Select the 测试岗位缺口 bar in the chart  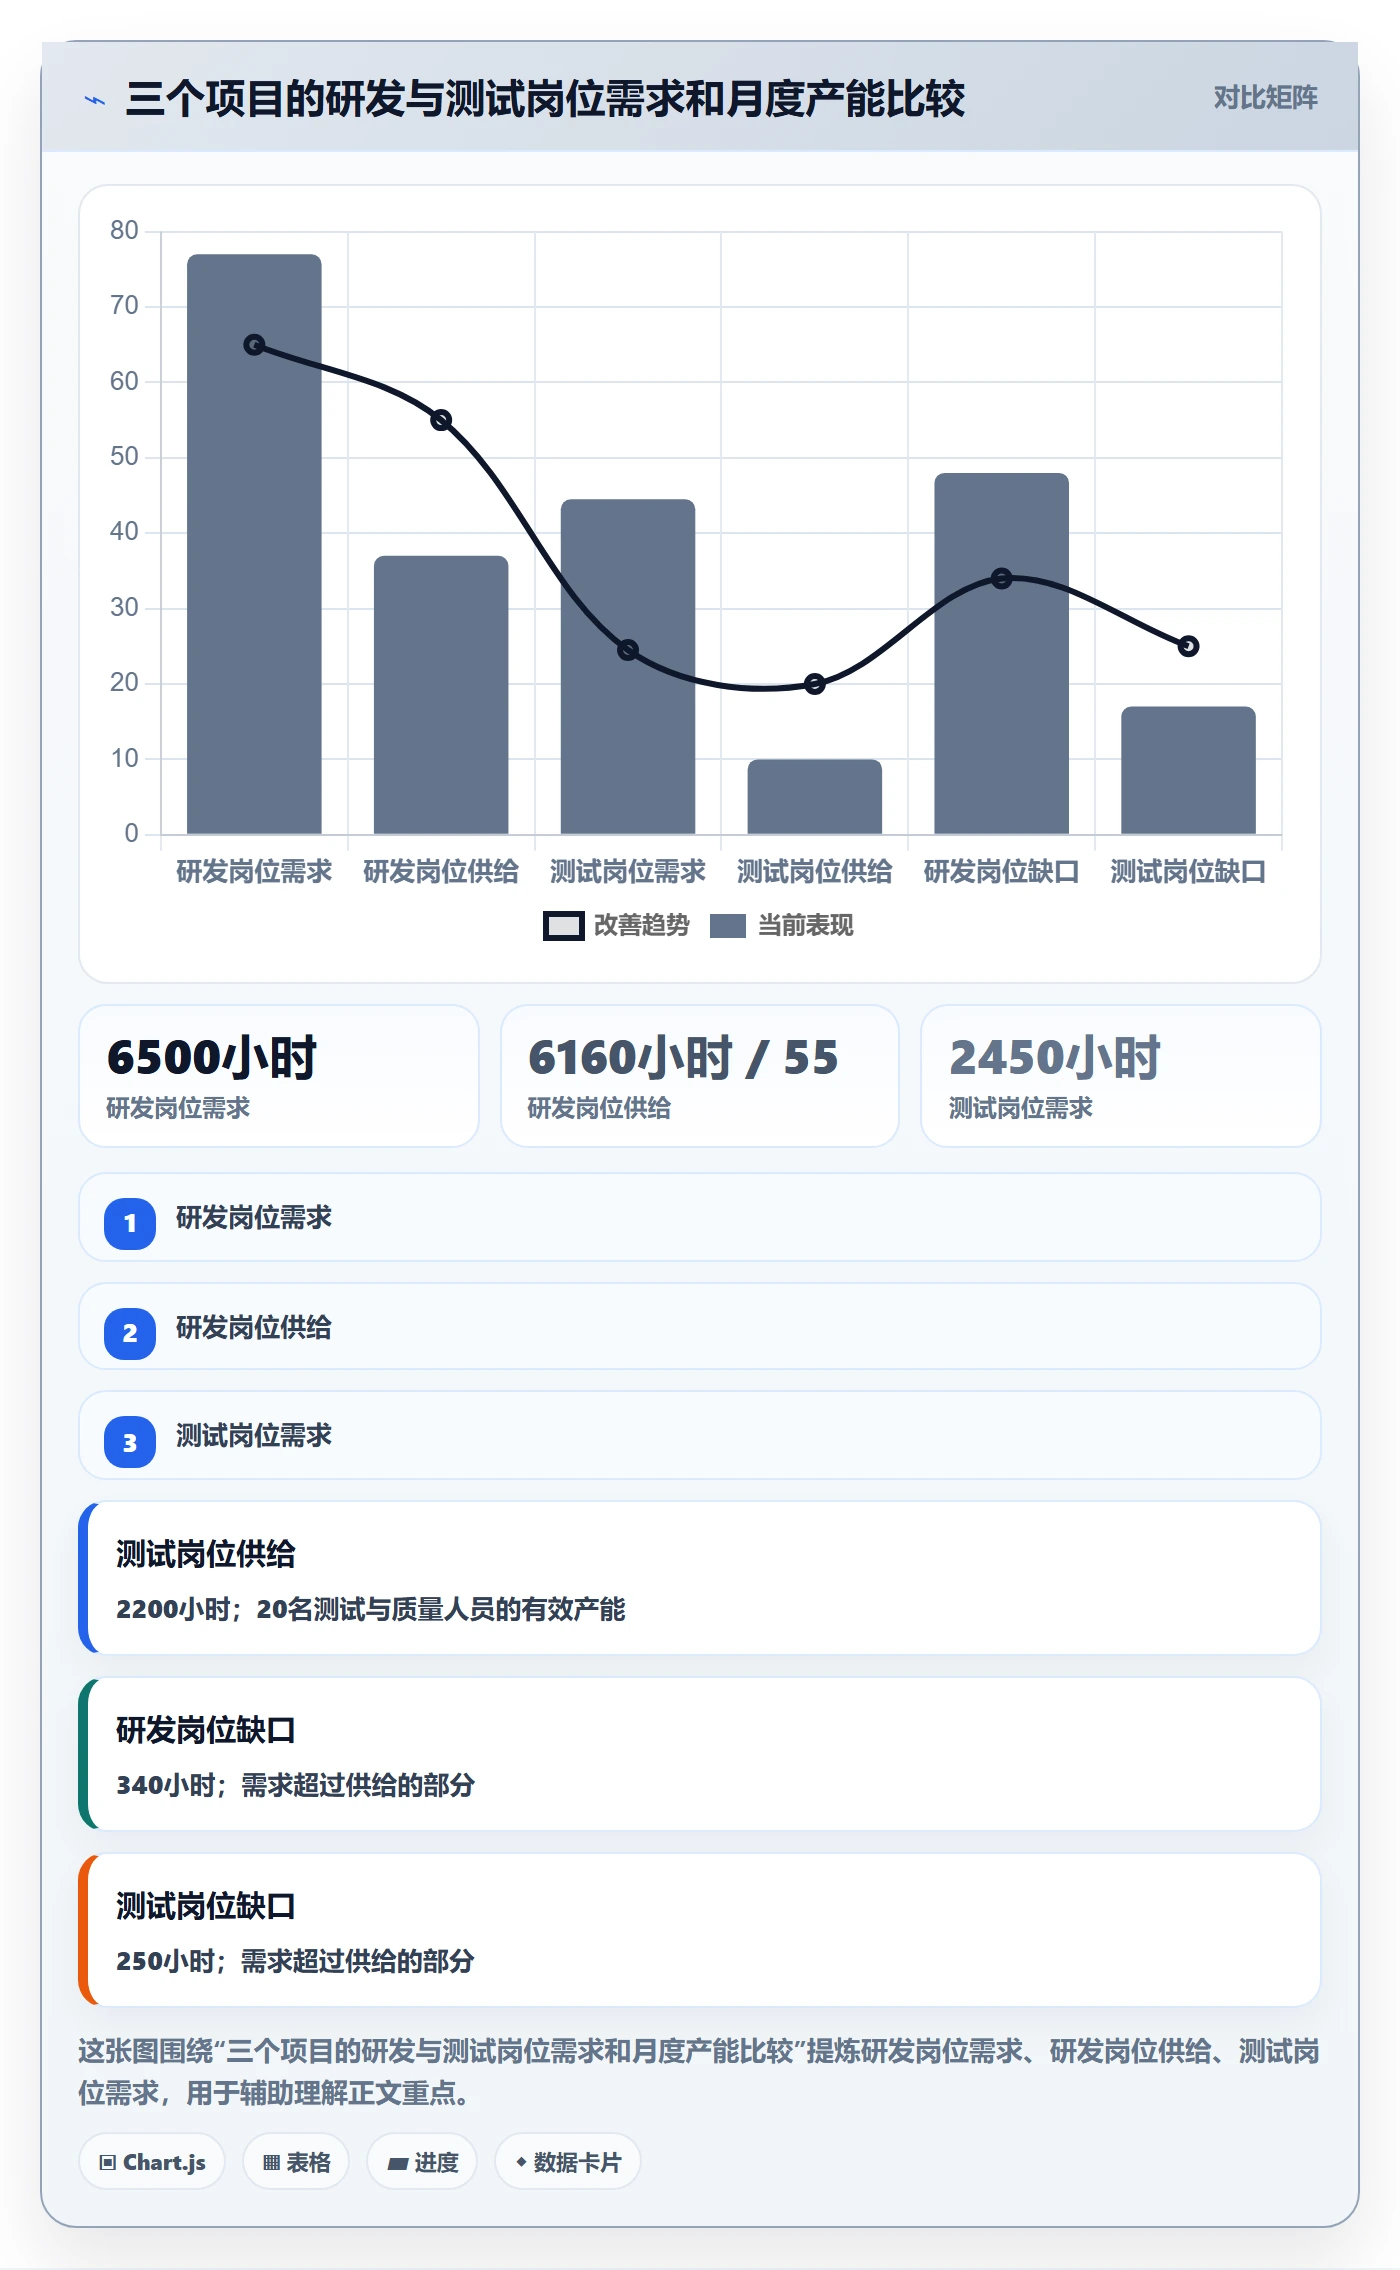[1188, 770]
